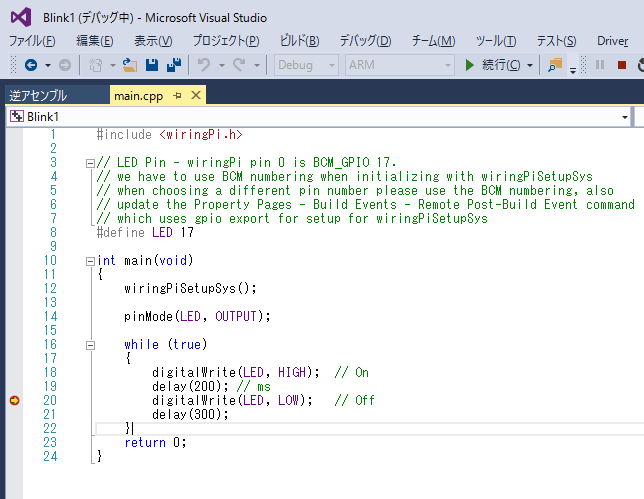Open the ビルド(B) menu
Viewport: 644px width, 499px height.
(x=300, y=41)
